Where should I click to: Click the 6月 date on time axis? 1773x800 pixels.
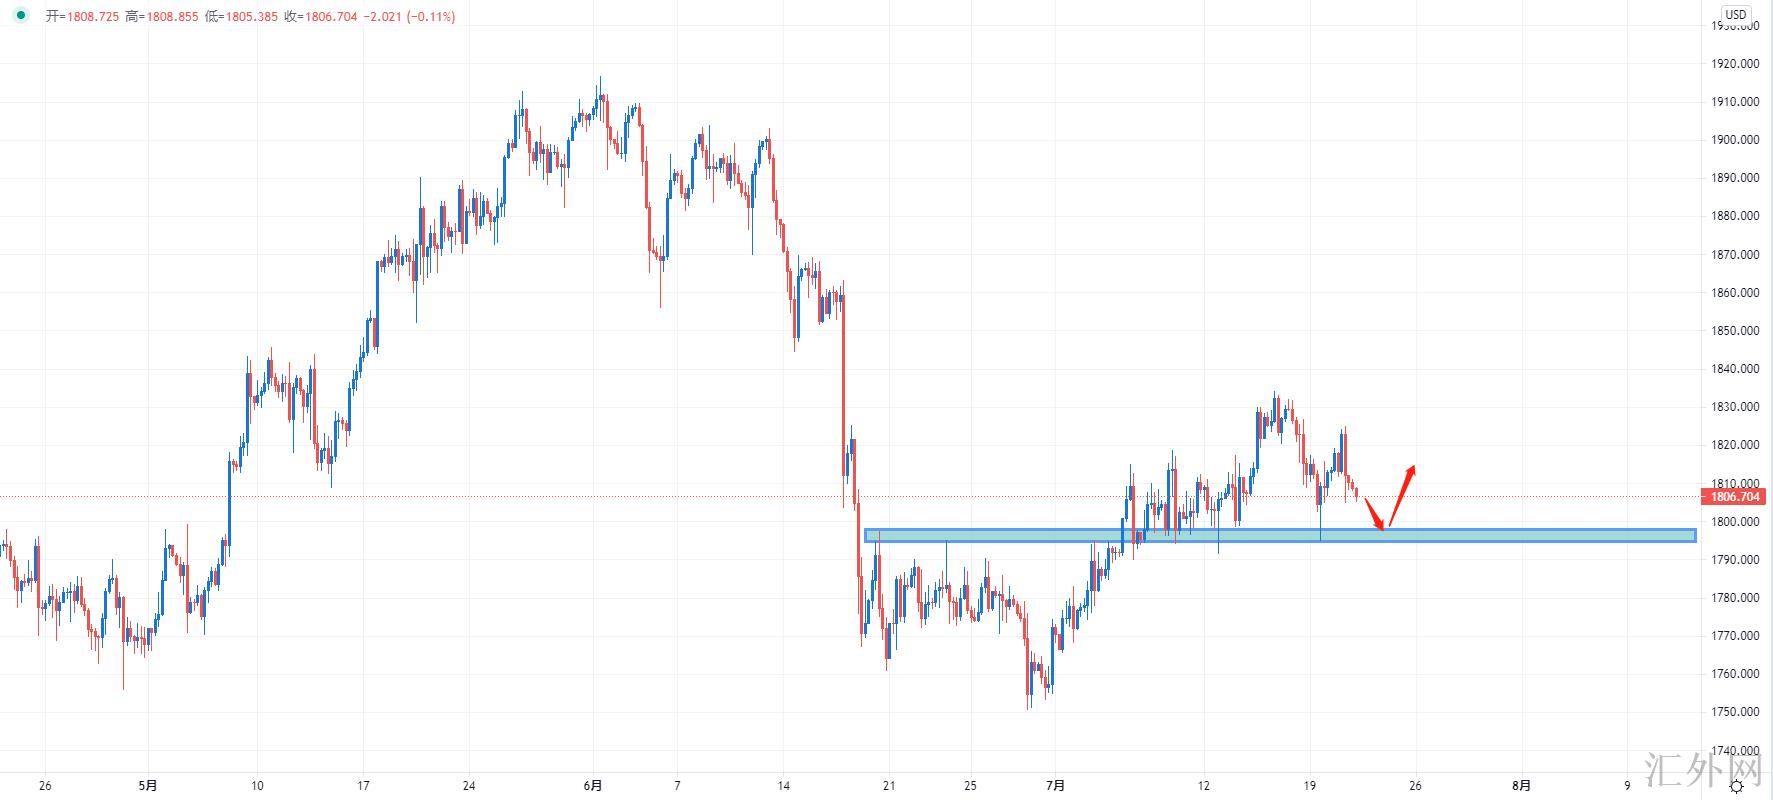click(x=593, y=785)
